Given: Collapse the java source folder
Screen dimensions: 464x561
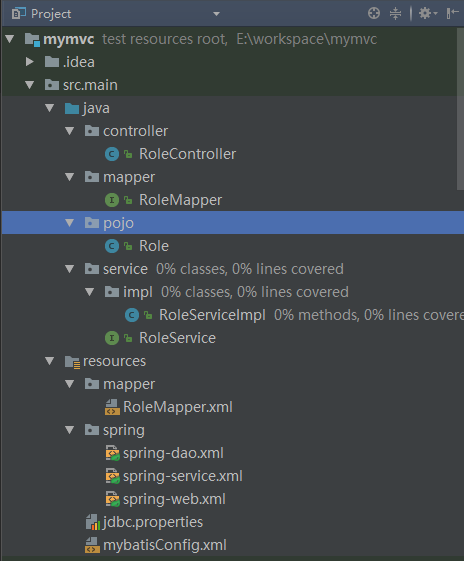Looking at the screenshot, I should point(50,108).
